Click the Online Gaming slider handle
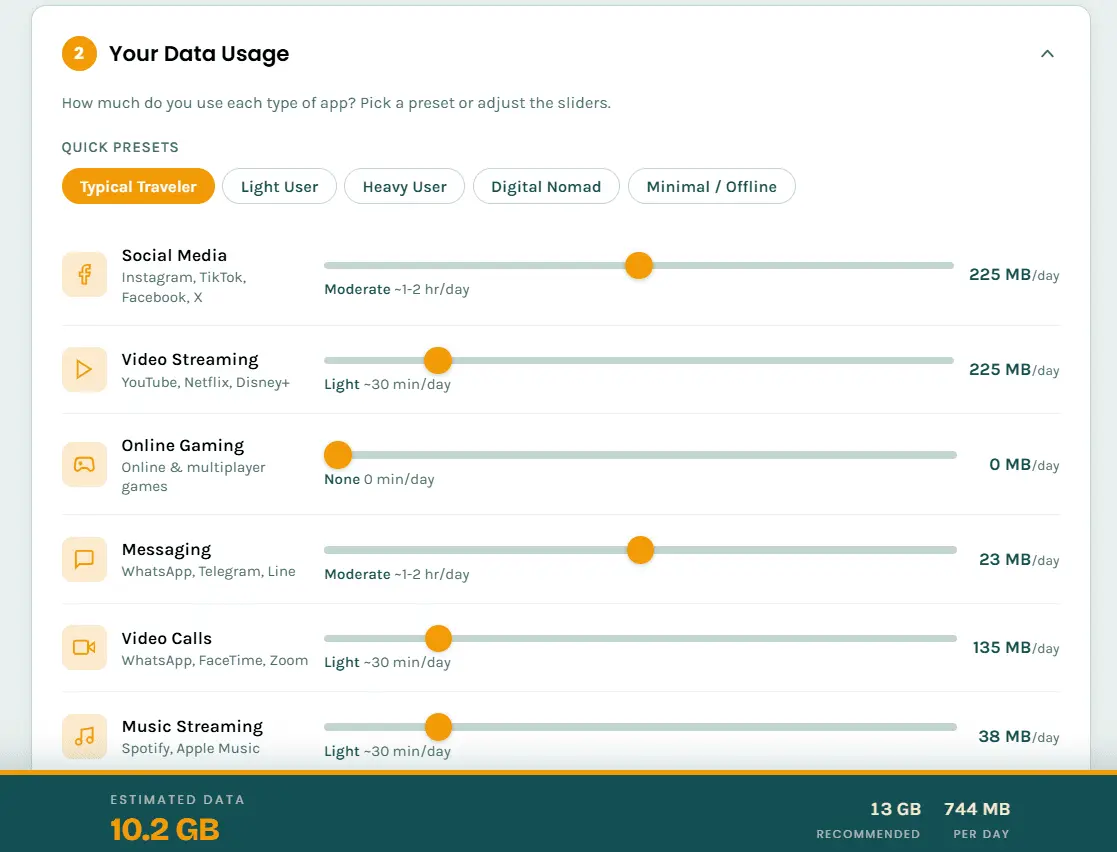This screenshot has width=1117, height=852. pos(338,455)
